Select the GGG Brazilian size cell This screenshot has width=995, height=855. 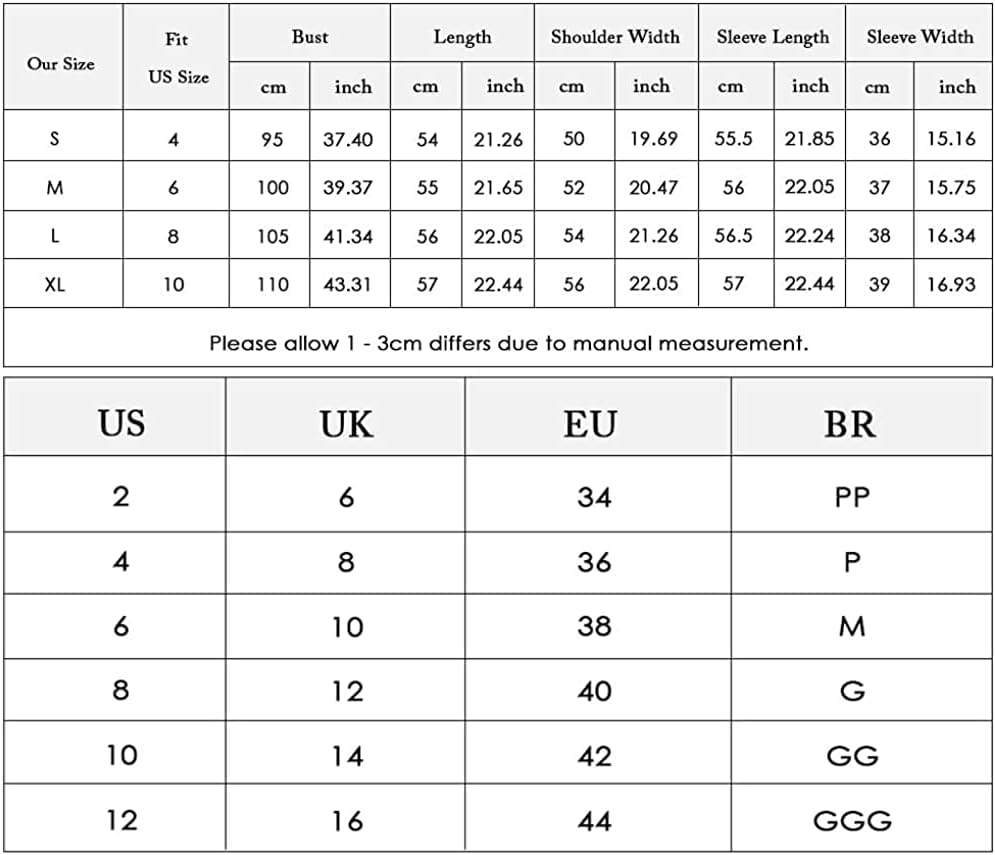tap(852, 821)
